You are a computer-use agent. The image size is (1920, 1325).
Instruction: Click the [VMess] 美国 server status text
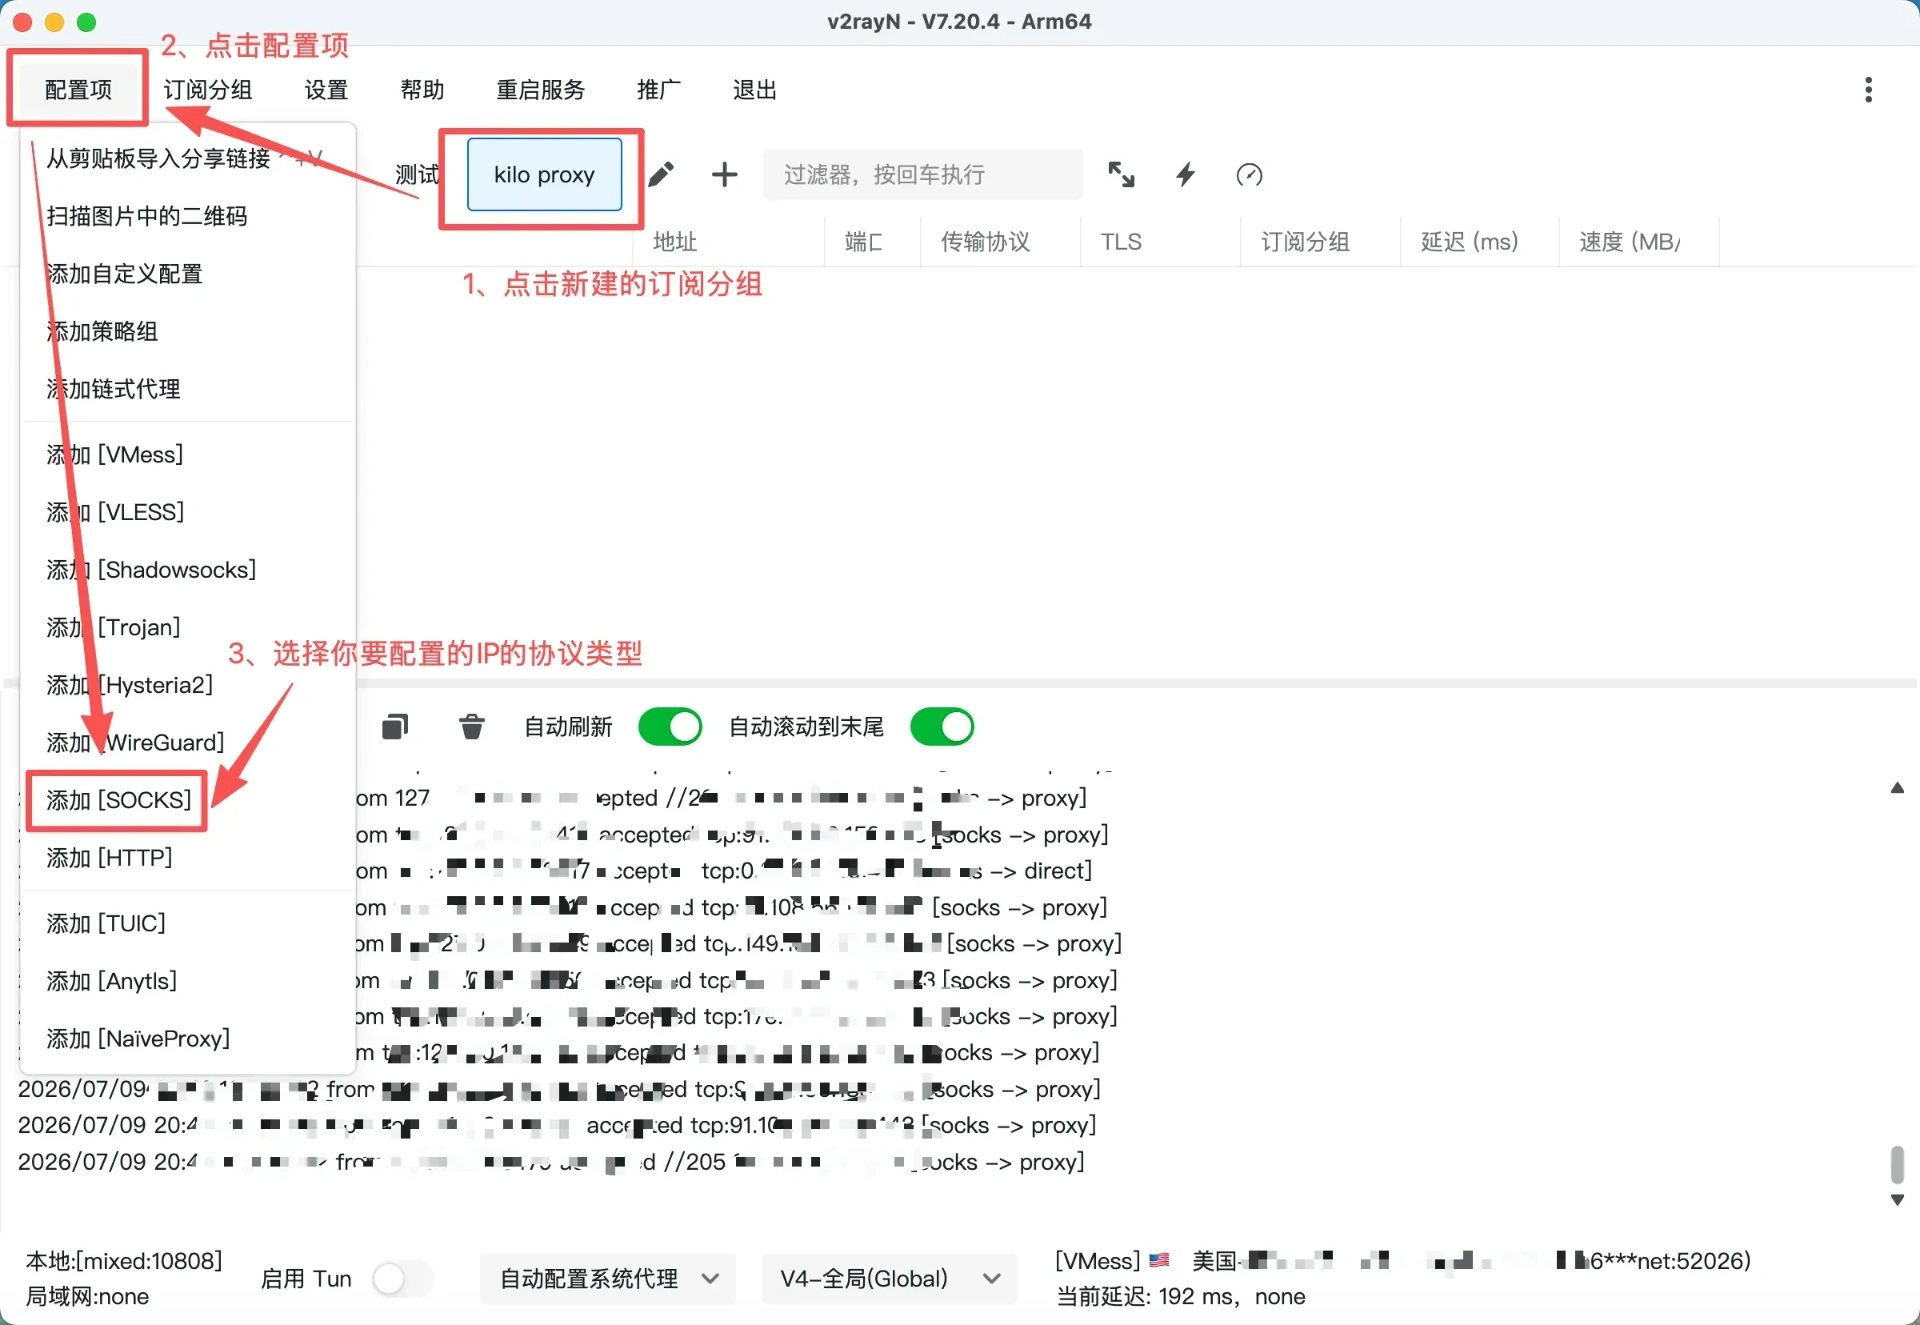point(1403,1261)
